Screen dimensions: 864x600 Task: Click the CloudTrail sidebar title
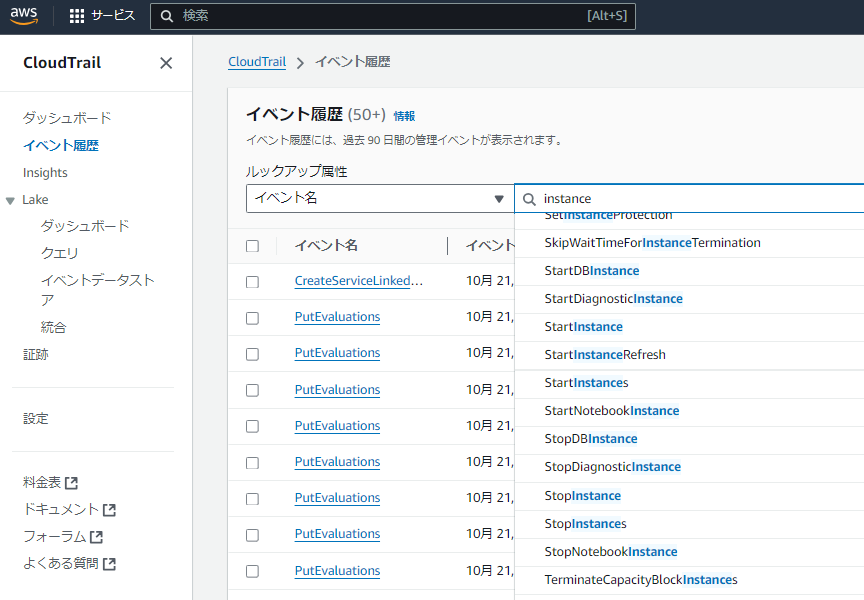point(62,63)
